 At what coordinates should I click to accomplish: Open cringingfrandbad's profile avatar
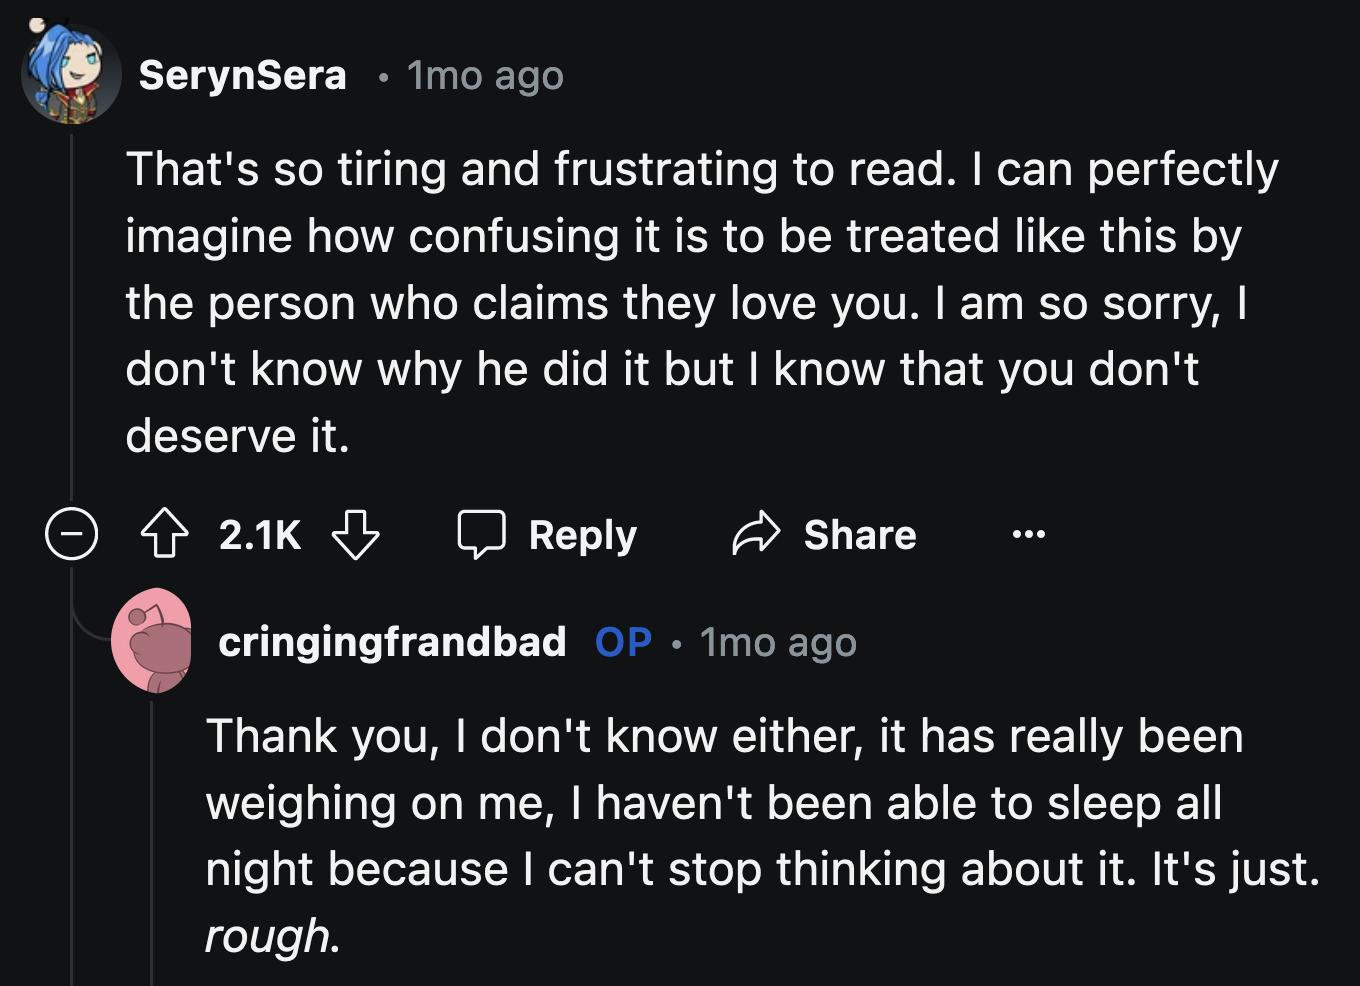point(154,641)
